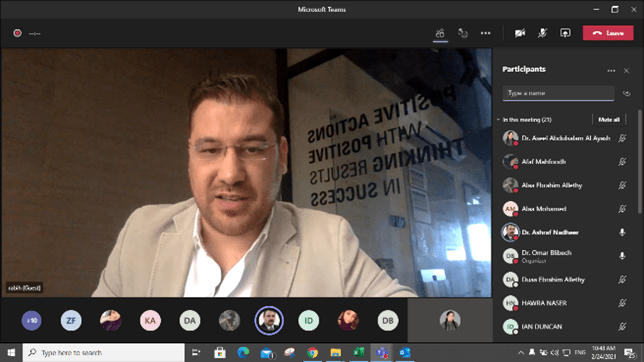
Task: Select Afaf Mahfoodh in participants list
Action: point(543,162)
